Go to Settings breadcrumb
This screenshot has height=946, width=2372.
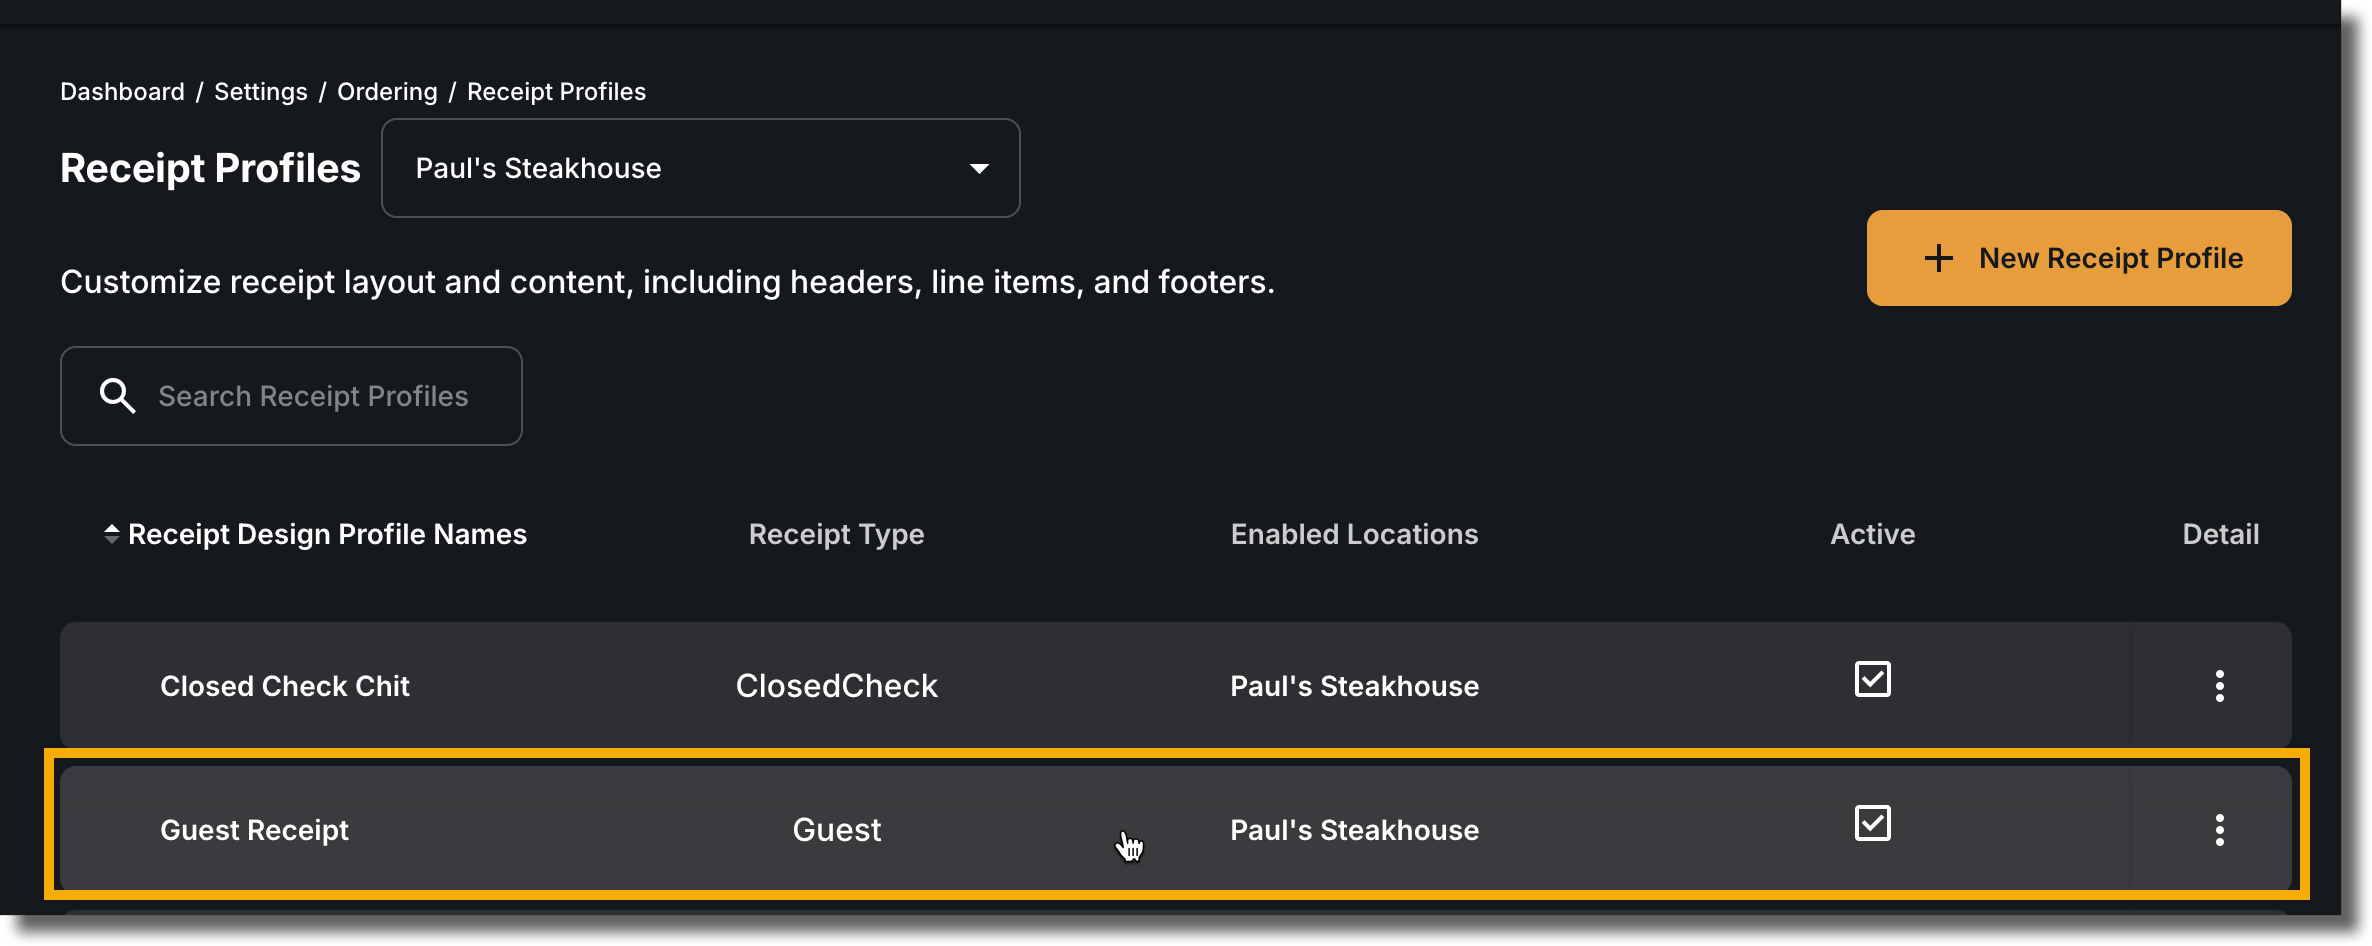pyautogui.click(x=261, y=92)
